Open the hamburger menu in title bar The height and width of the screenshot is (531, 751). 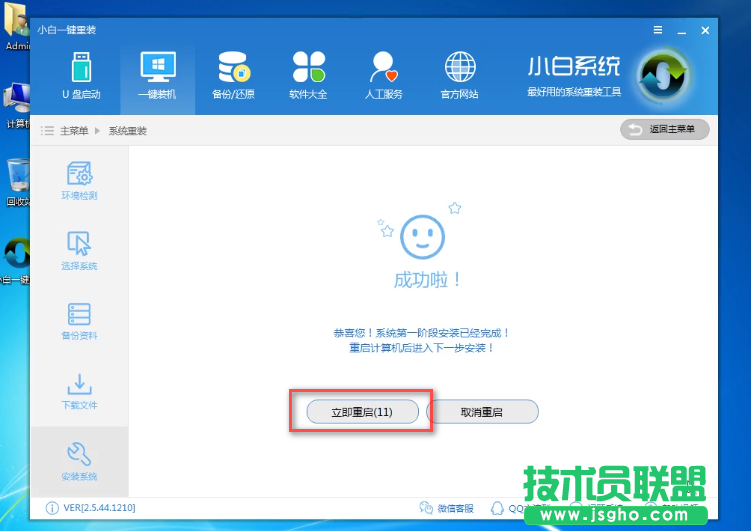(x=658, y=30)
